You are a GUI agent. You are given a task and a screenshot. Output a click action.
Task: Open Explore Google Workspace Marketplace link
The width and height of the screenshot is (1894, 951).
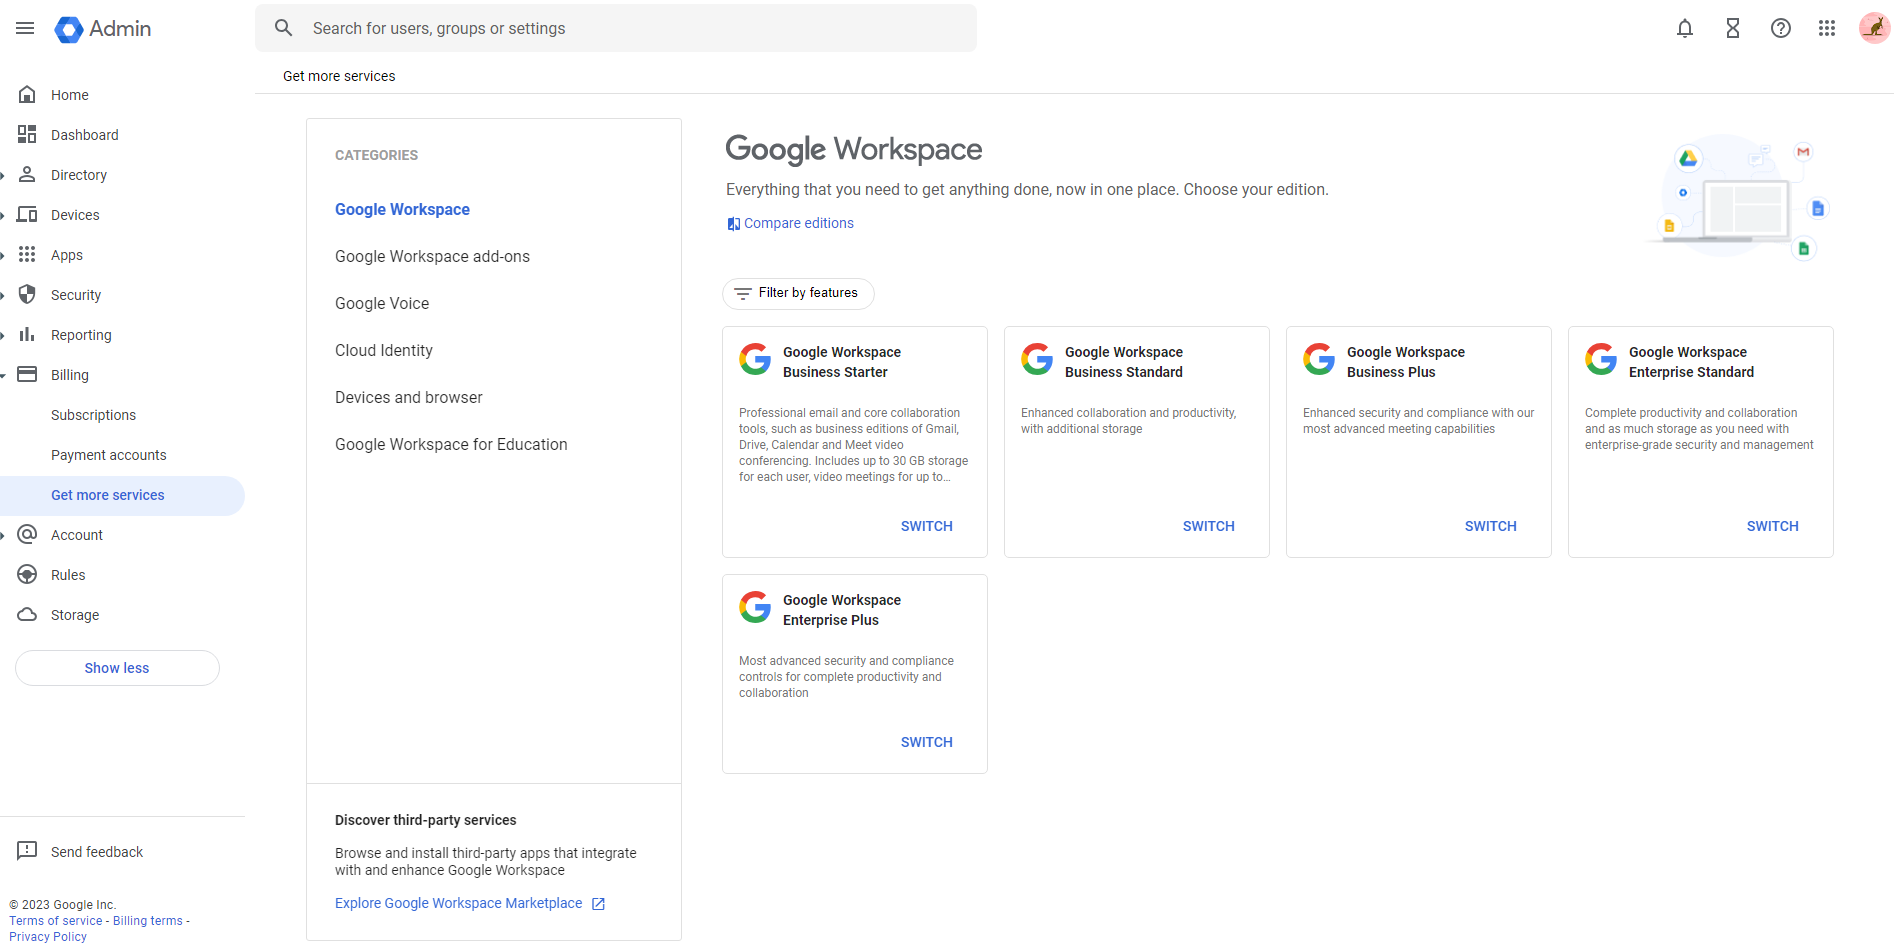coord(458,903)
